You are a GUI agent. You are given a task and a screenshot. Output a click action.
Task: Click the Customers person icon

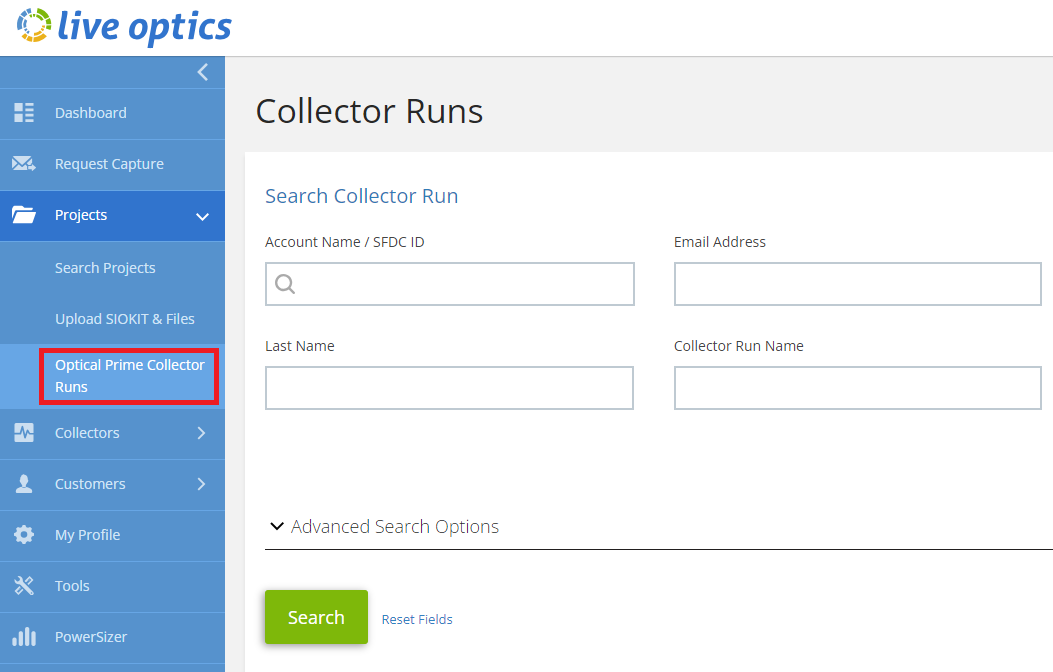[24, 484]
